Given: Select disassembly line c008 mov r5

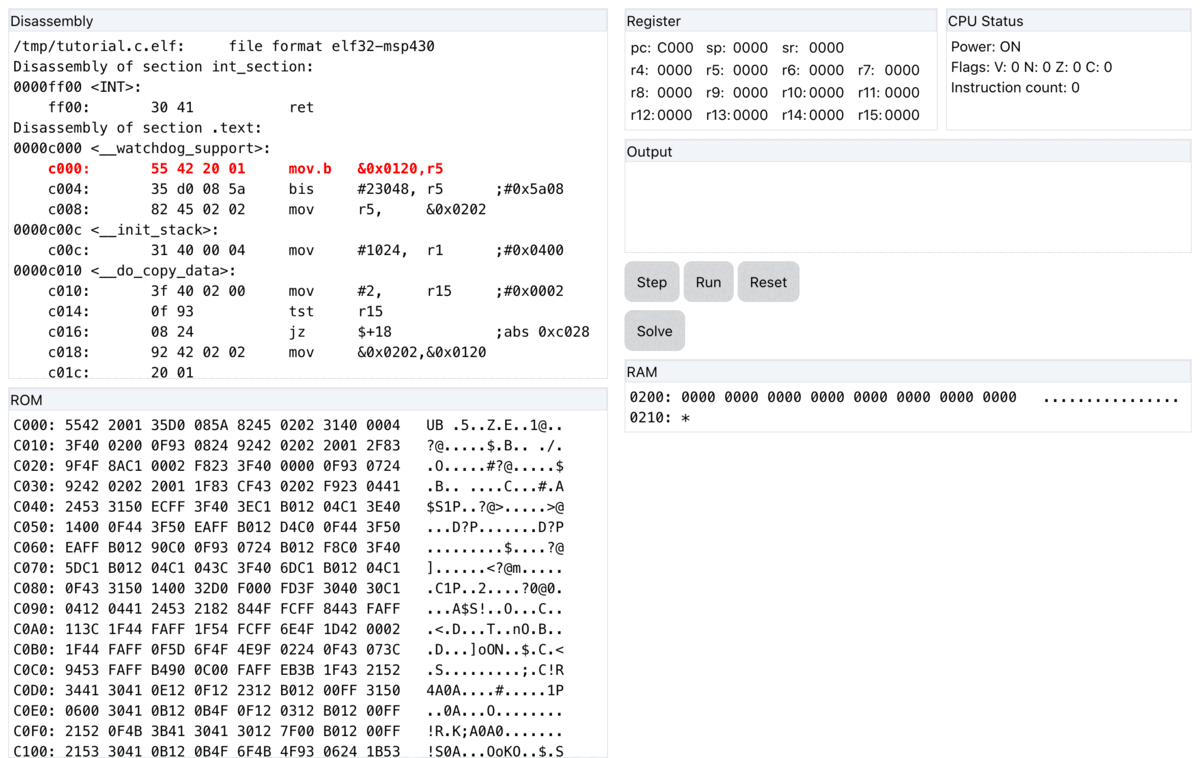Looking at the screenshot, I should tap(266, 209).
